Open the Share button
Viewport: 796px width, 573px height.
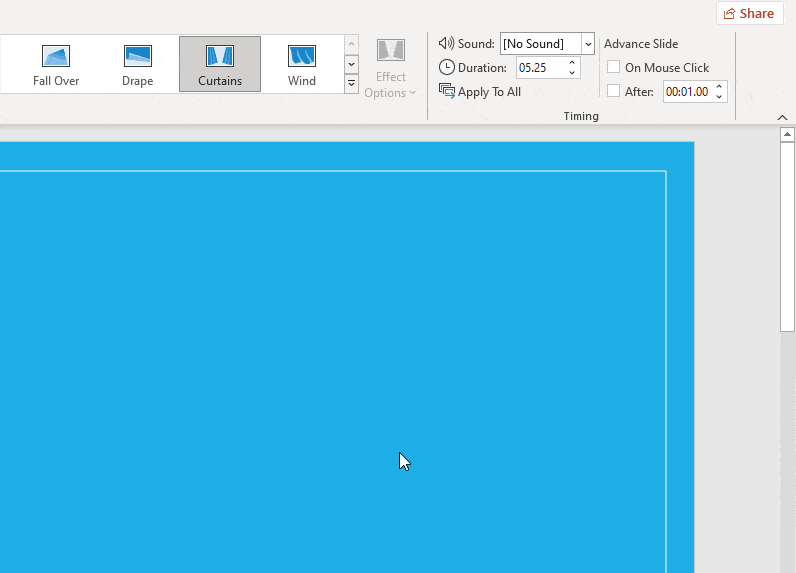pos(749,13)
